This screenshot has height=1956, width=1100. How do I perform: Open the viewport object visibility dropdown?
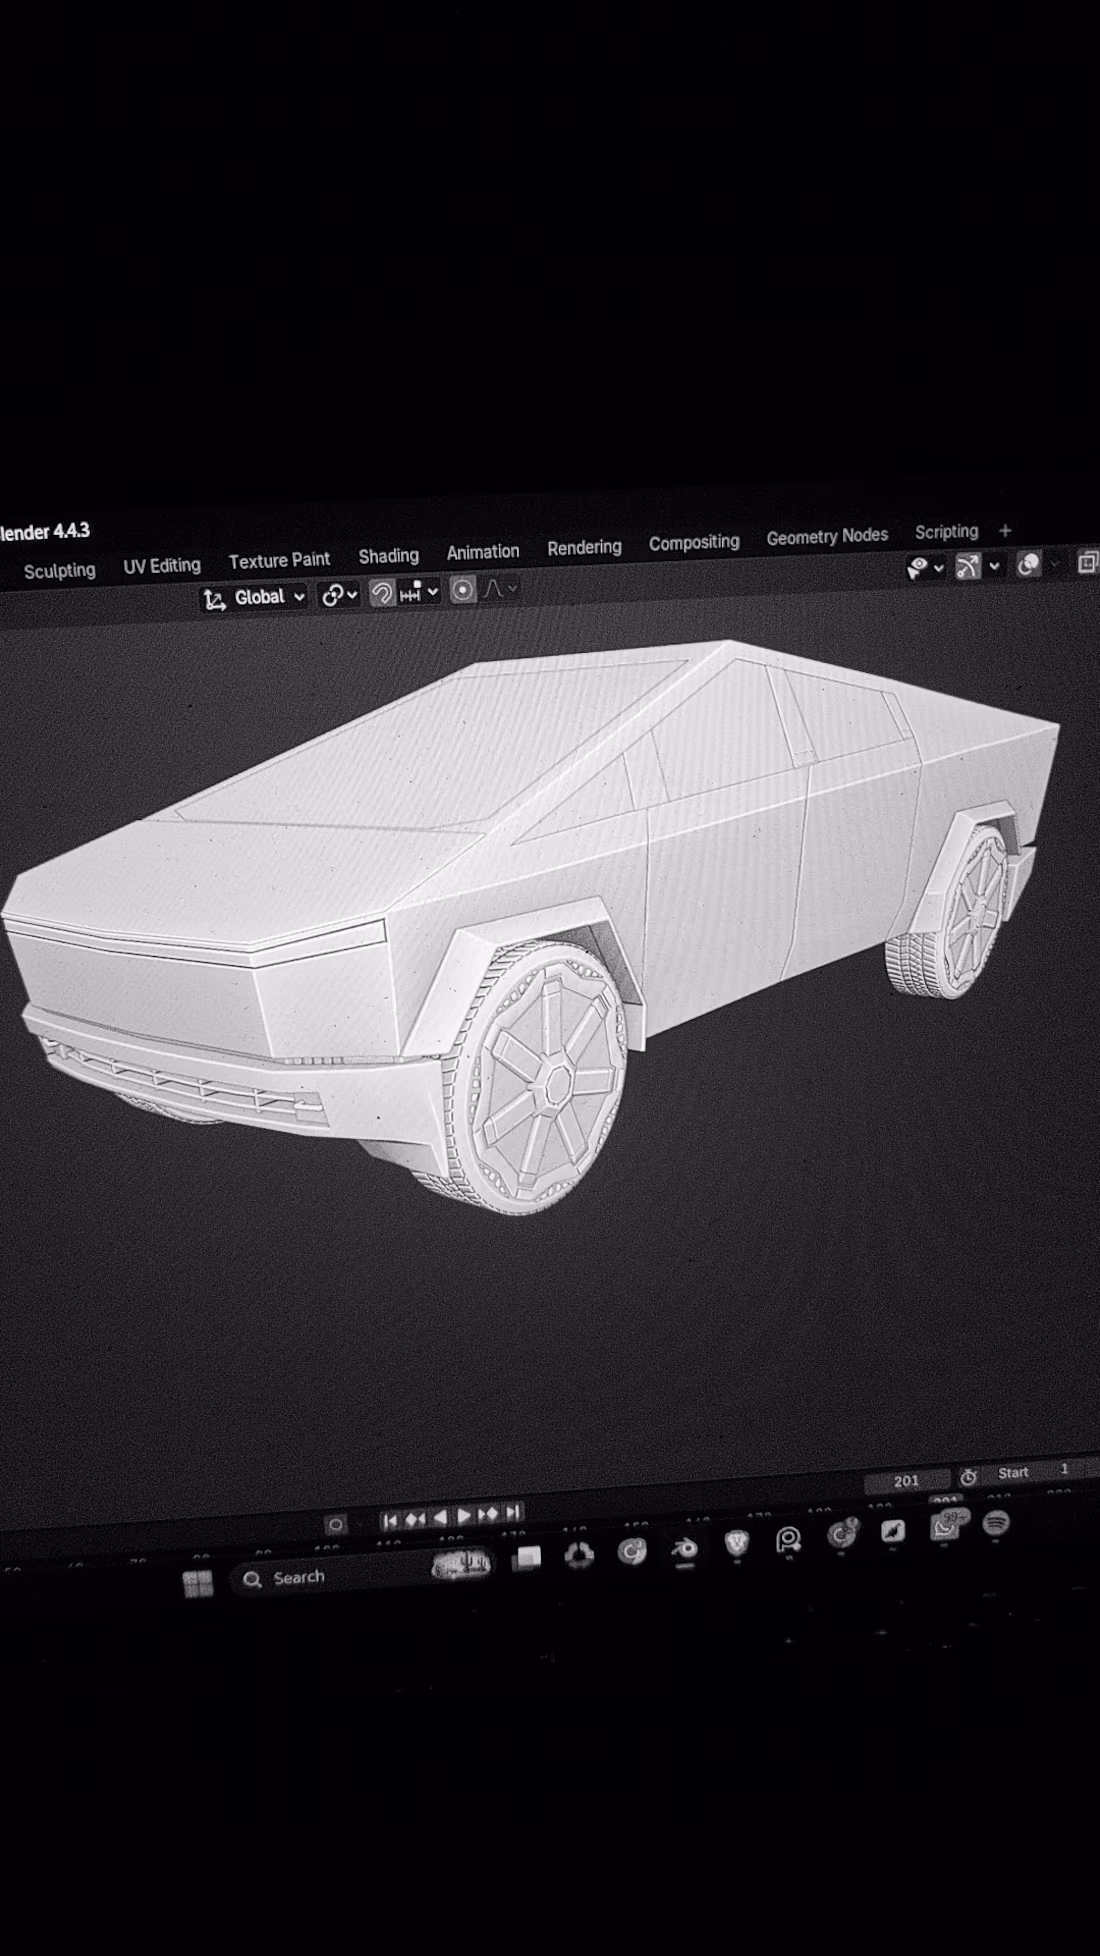925,568
